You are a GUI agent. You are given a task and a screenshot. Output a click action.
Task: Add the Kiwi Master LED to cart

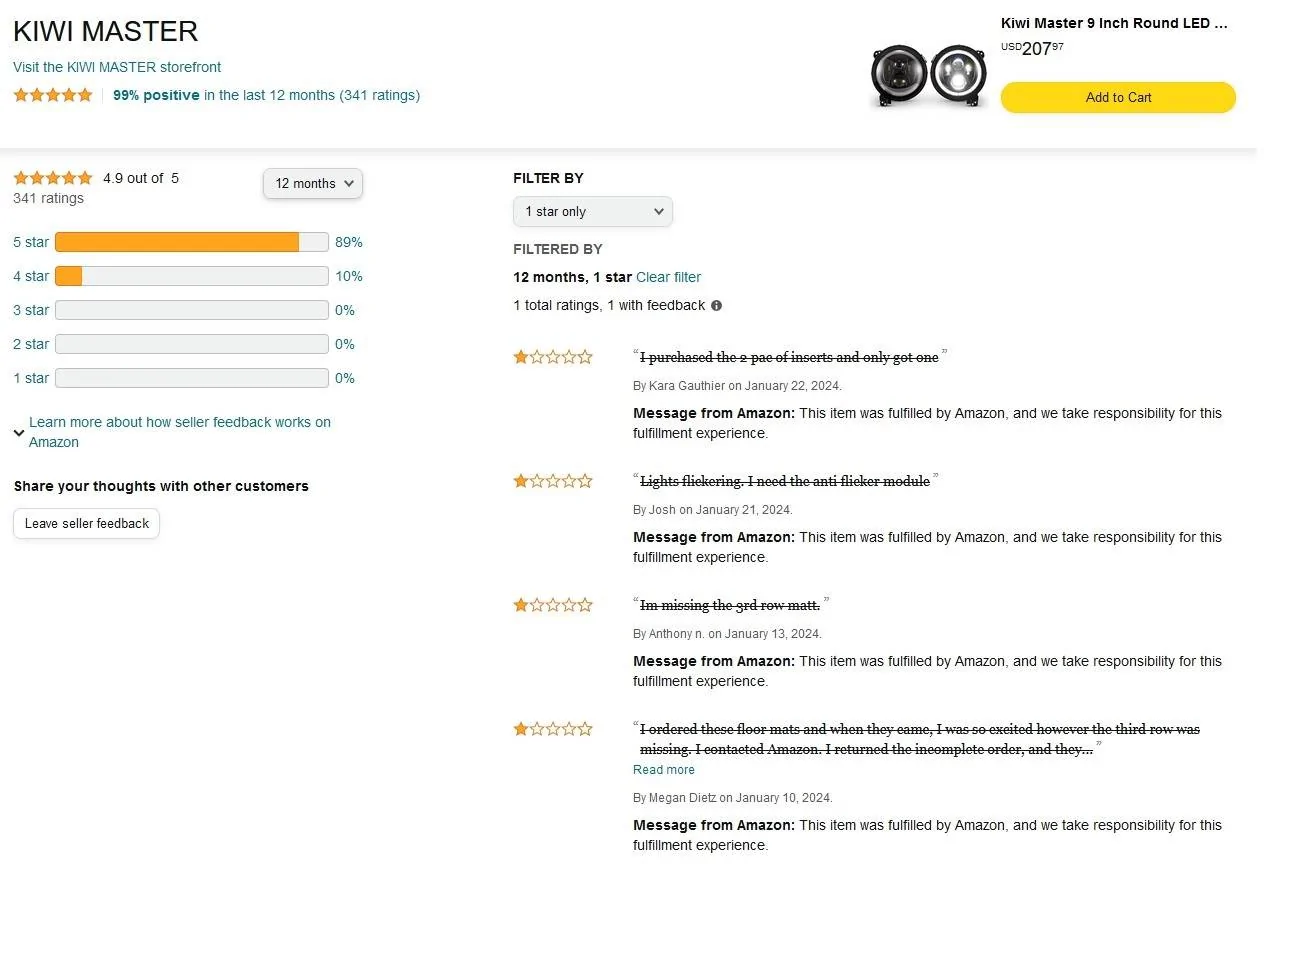tap(1118, 97)
